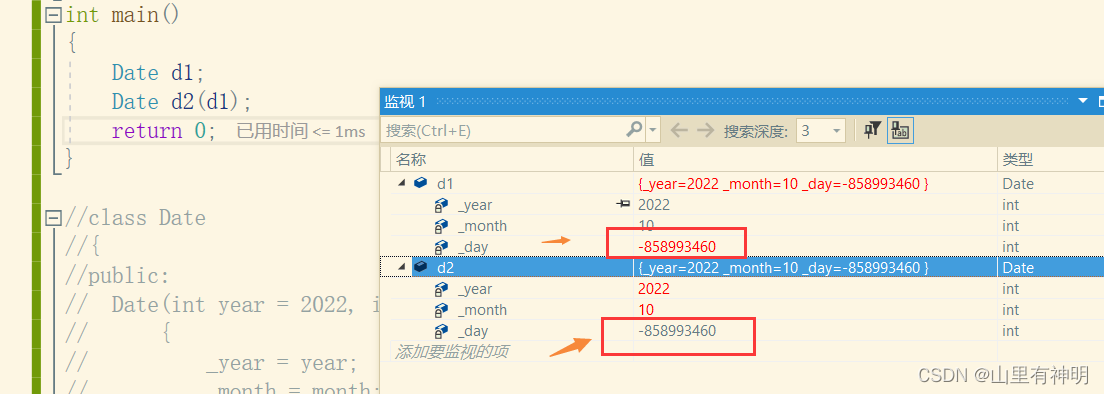This screenshot has height=394, width=1104.
Task: Select the d2 watch row
Action: 742,267
